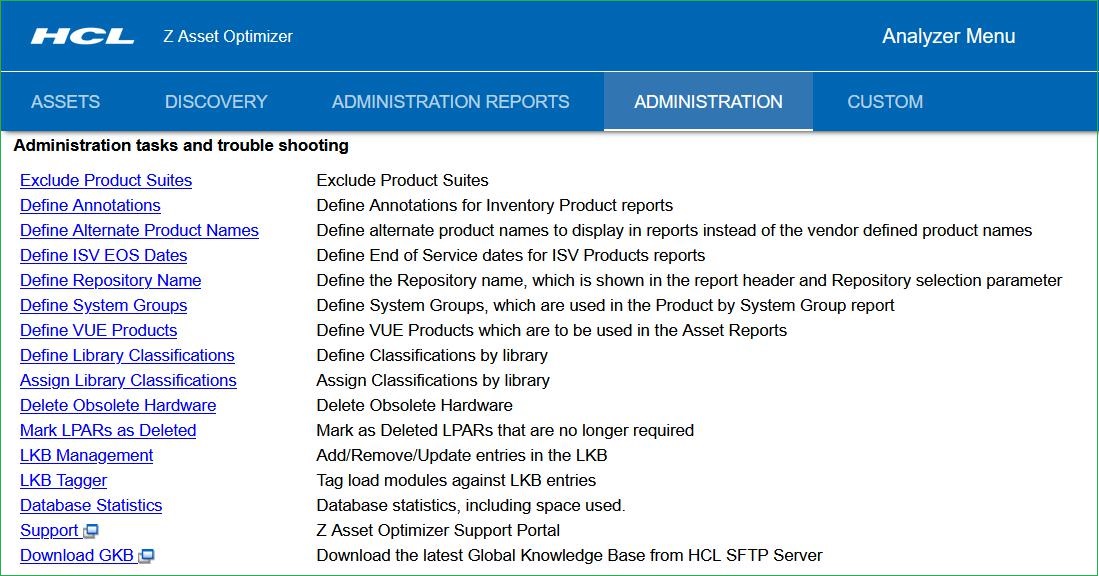Open the LKB Management link
The width and height of the screenshot is (1099, 576).
tap(86, 456)
